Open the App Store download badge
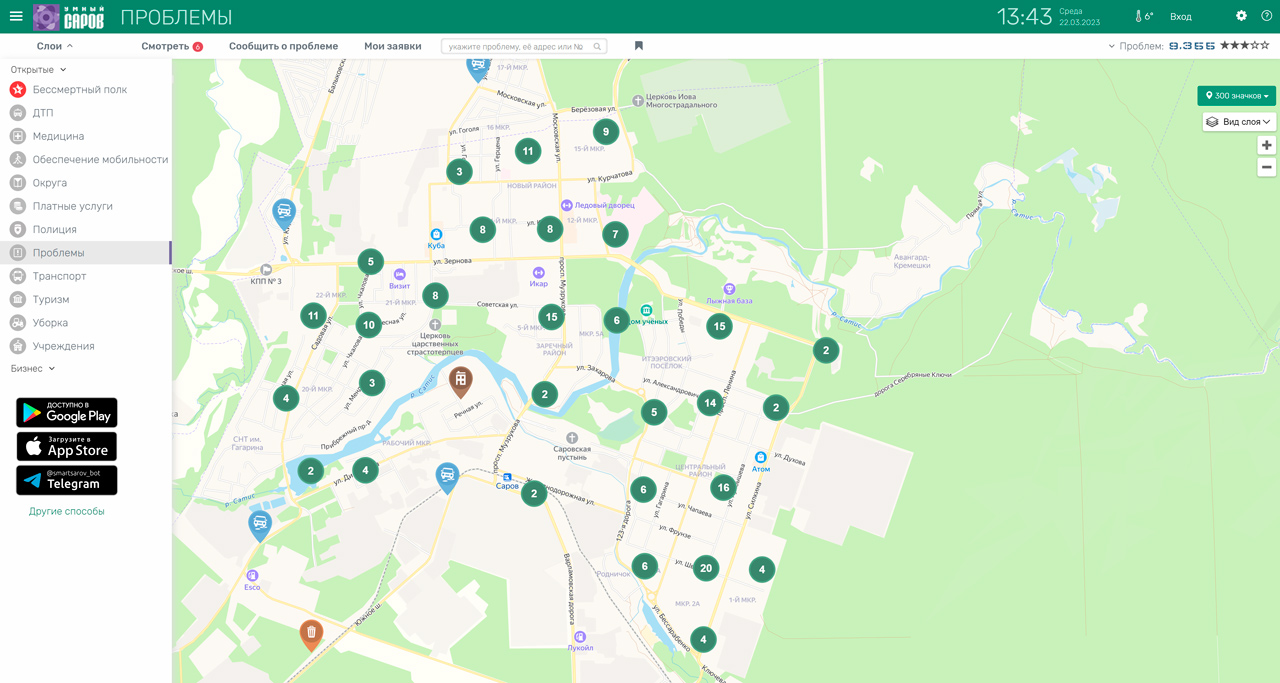Image resolution: width=1280 pixels, height=683 pixels. pyautogui.click(x=67, y=446)
